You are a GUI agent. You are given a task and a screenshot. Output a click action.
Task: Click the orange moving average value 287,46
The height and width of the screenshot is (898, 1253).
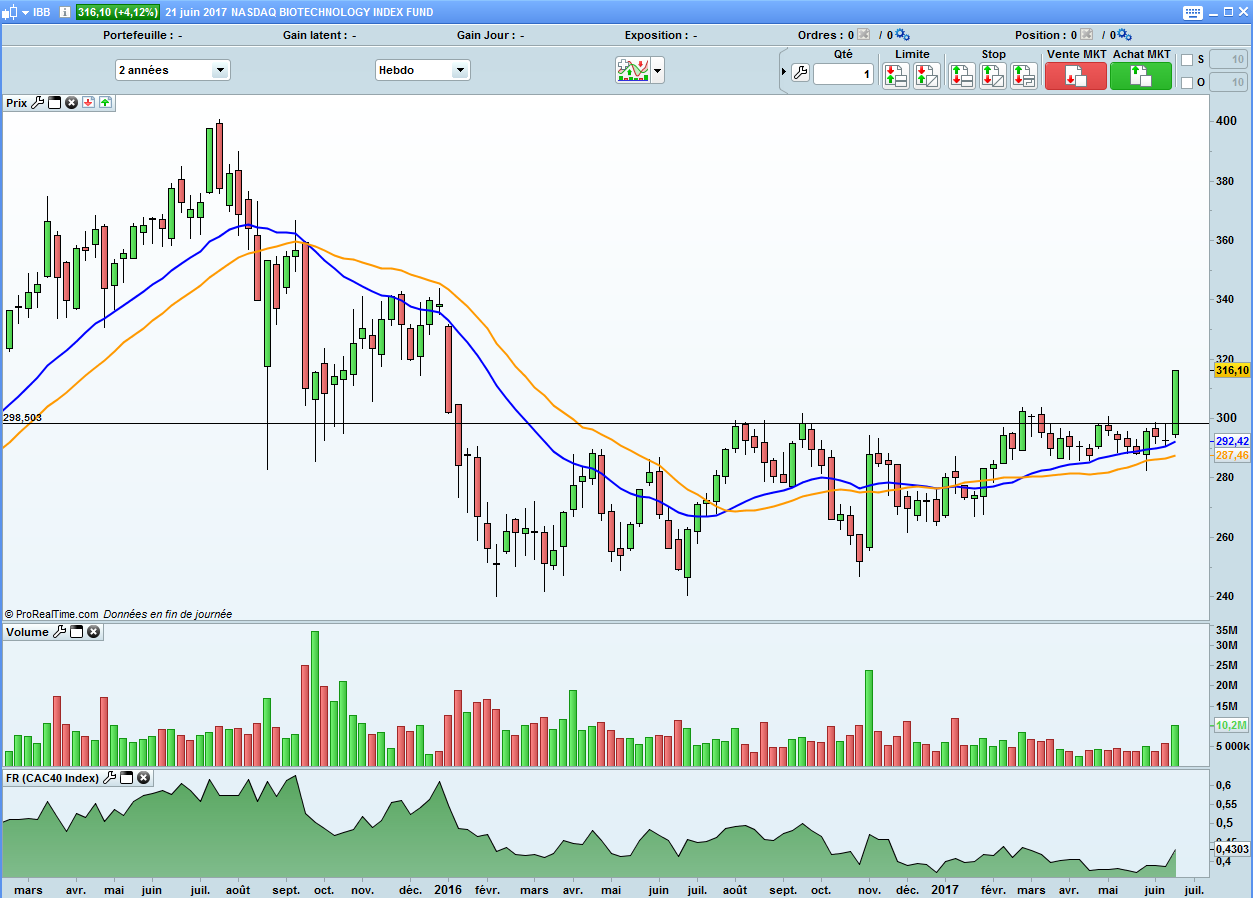[x=1231, y=455]
